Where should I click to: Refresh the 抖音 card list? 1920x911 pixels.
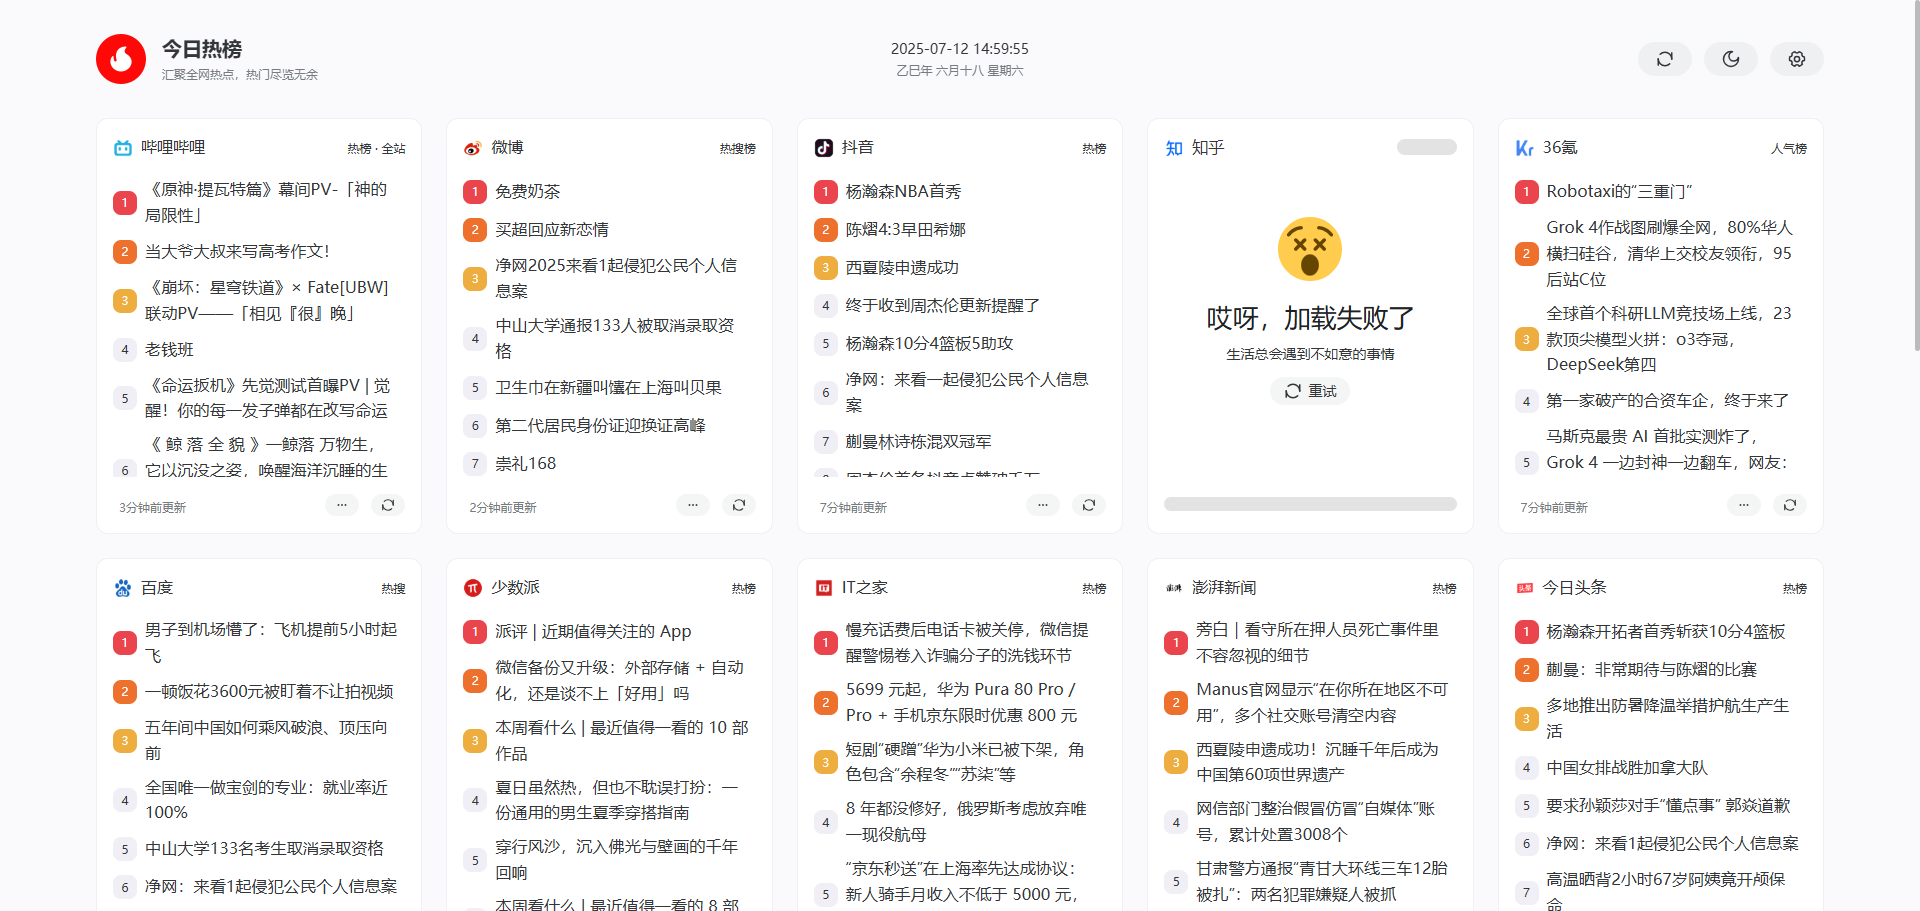click(1089, 505)
